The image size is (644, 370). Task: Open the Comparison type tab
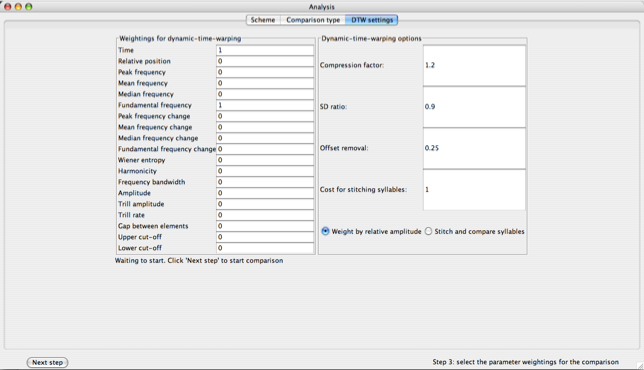point(313,20)
